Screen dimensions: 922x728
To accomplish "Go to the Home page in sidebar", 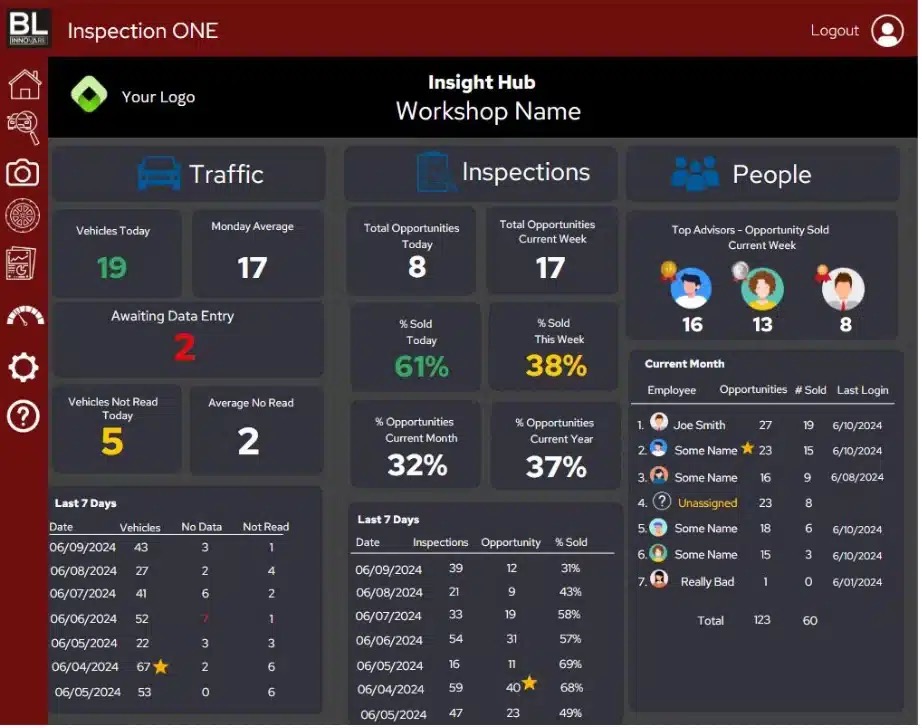I will [24, 84].
